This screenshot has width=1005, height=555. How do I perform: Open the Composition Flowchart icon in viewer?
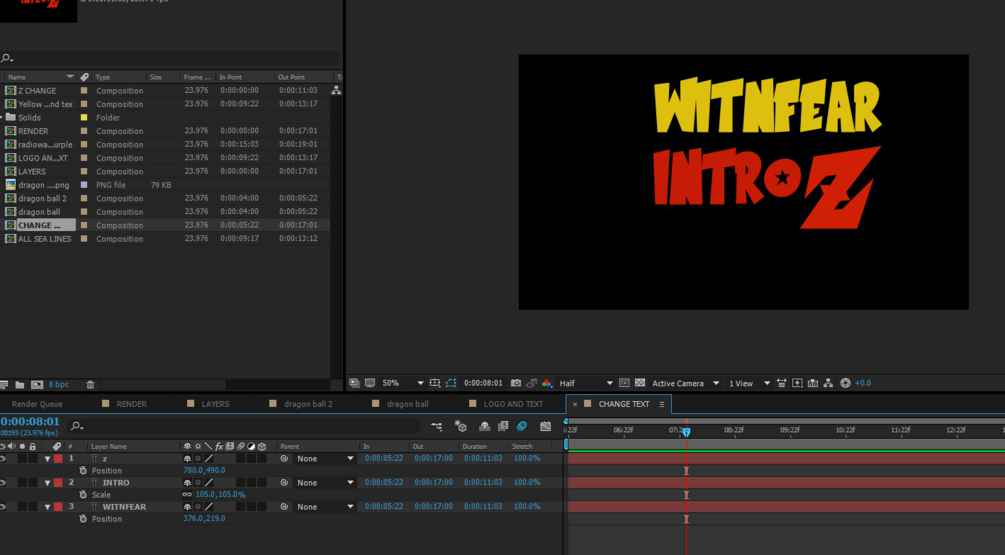pos(828,383)
